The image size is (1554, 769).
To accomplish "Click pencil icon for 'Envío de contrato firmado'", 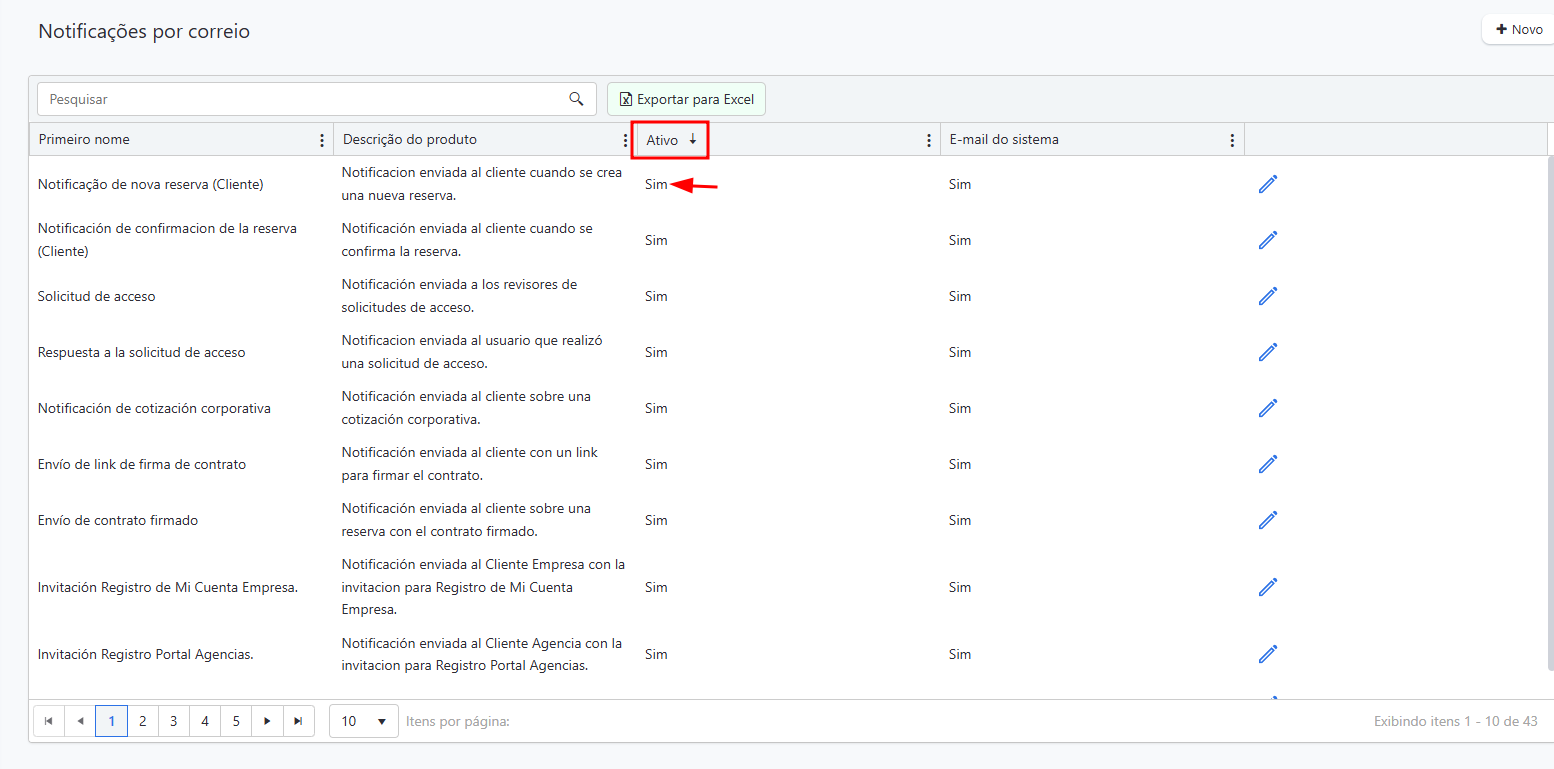I will [x=1268, y=520].
